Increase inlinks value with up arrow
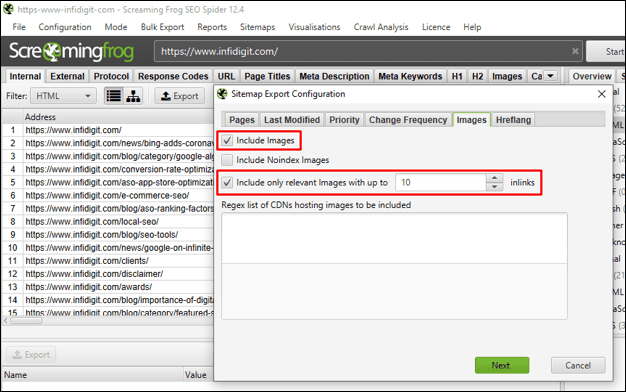The height and width of the screenshot is (392, 626). pyautogui.click(x=494, y=178)
